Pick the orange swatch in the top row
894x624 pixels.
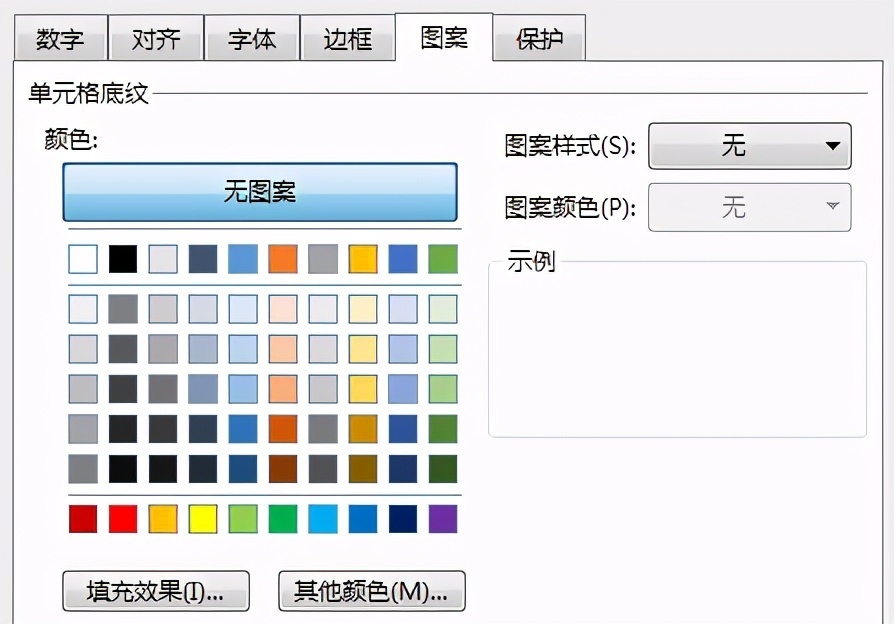click(x=282, y=258)
